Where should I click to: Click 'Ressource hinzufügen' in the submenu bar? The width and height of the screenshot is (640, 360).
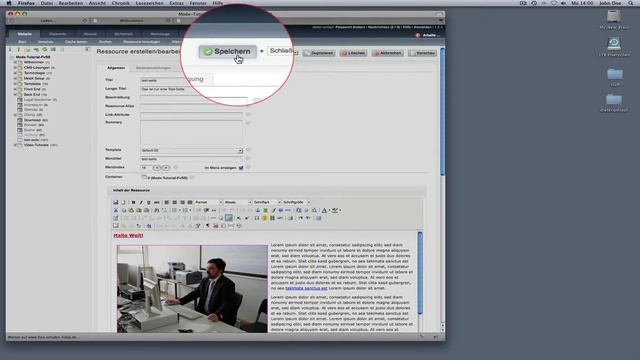[x=142, y=42]
